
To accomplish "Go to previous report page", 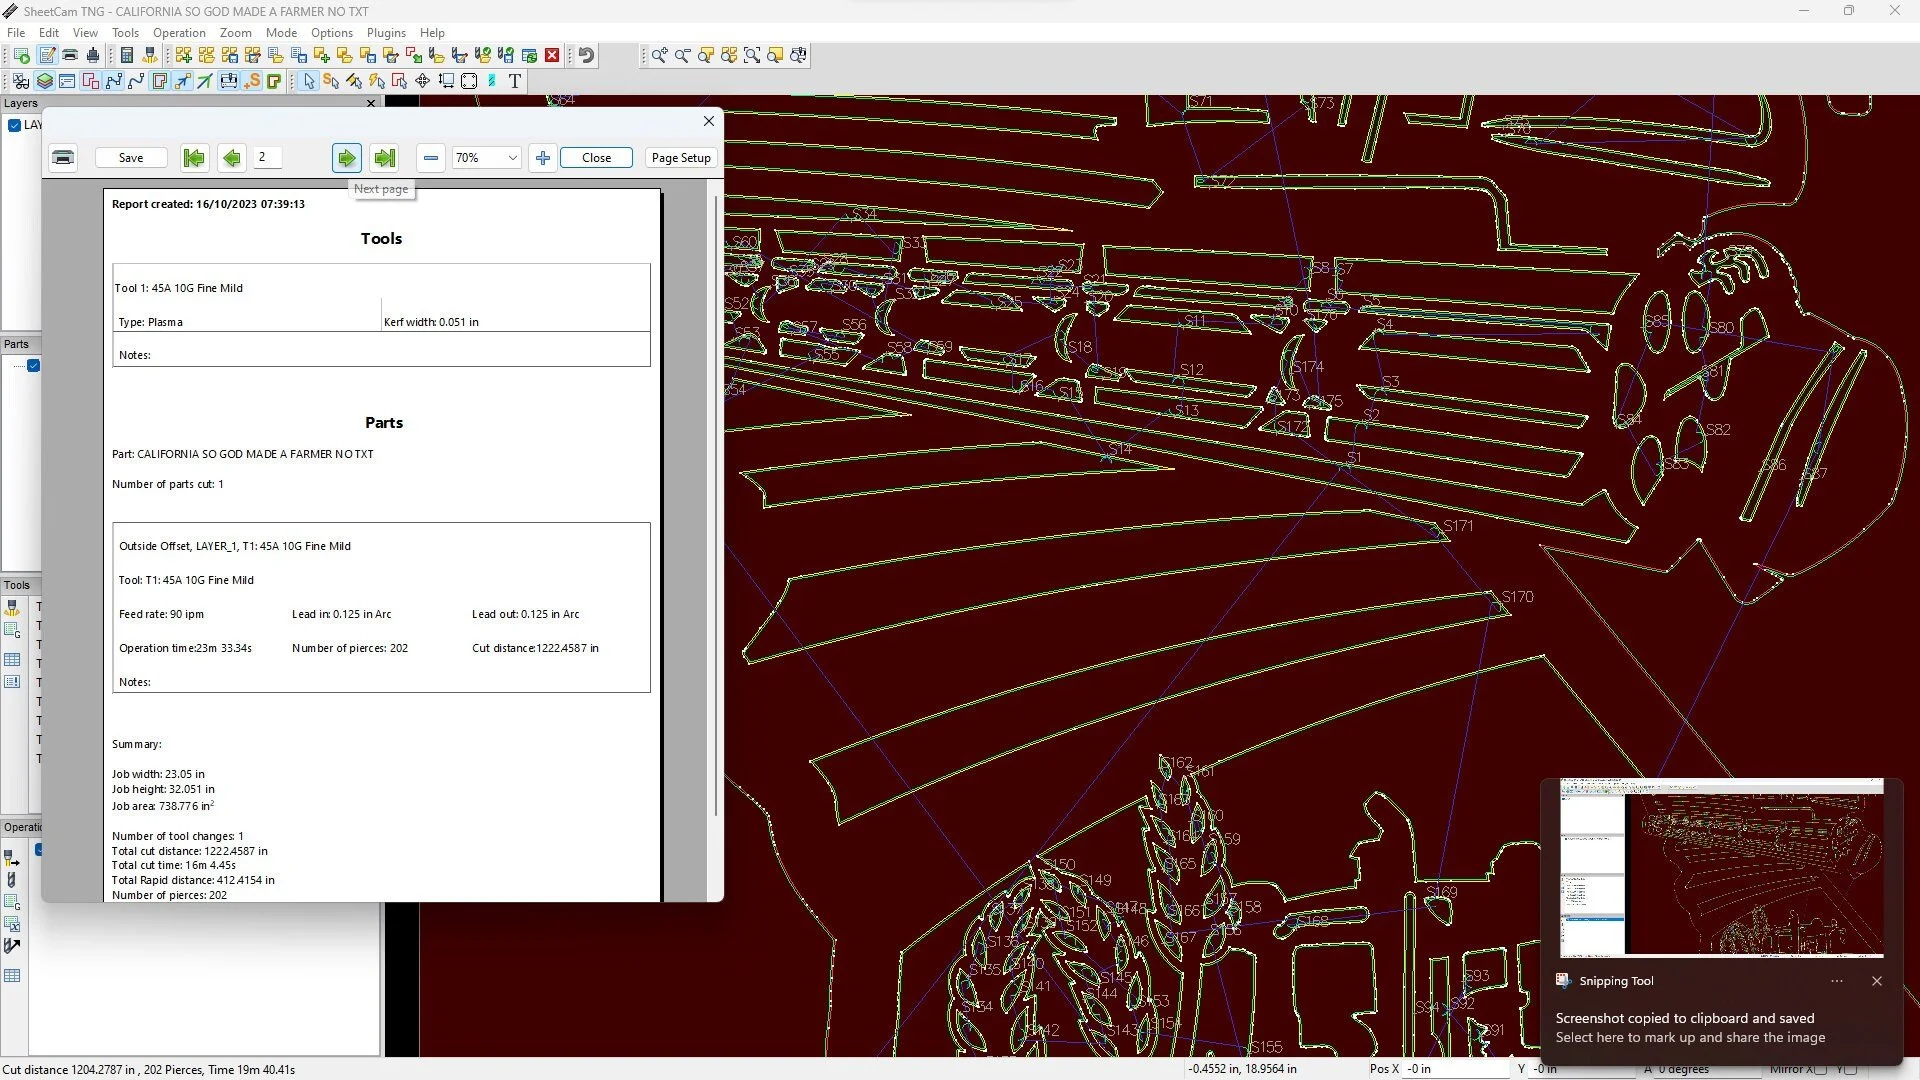I will pyautogui.click(x=231, y=158).
